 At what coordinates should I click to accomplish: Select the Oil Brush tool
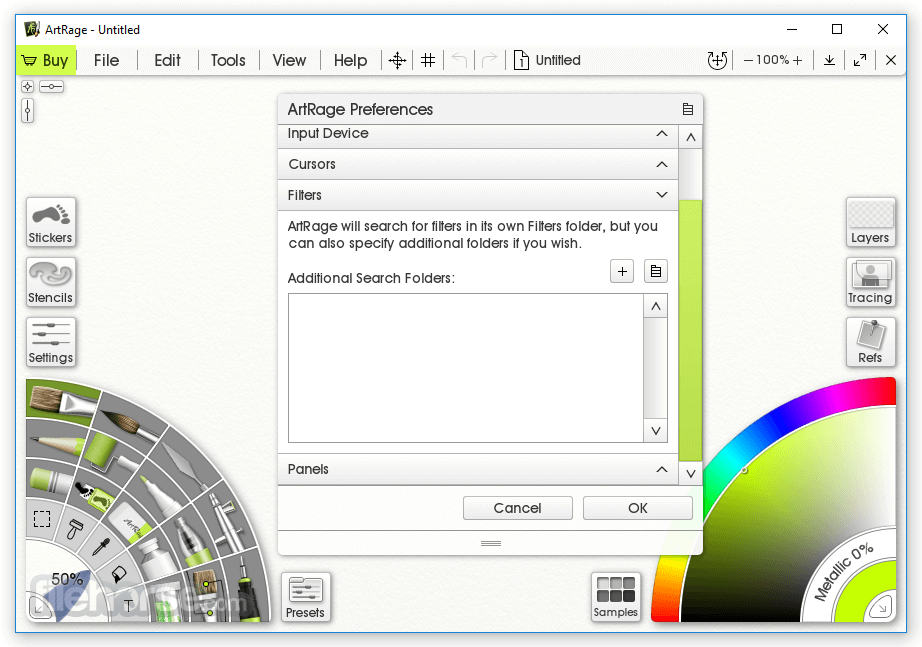[x=62, y=400]
